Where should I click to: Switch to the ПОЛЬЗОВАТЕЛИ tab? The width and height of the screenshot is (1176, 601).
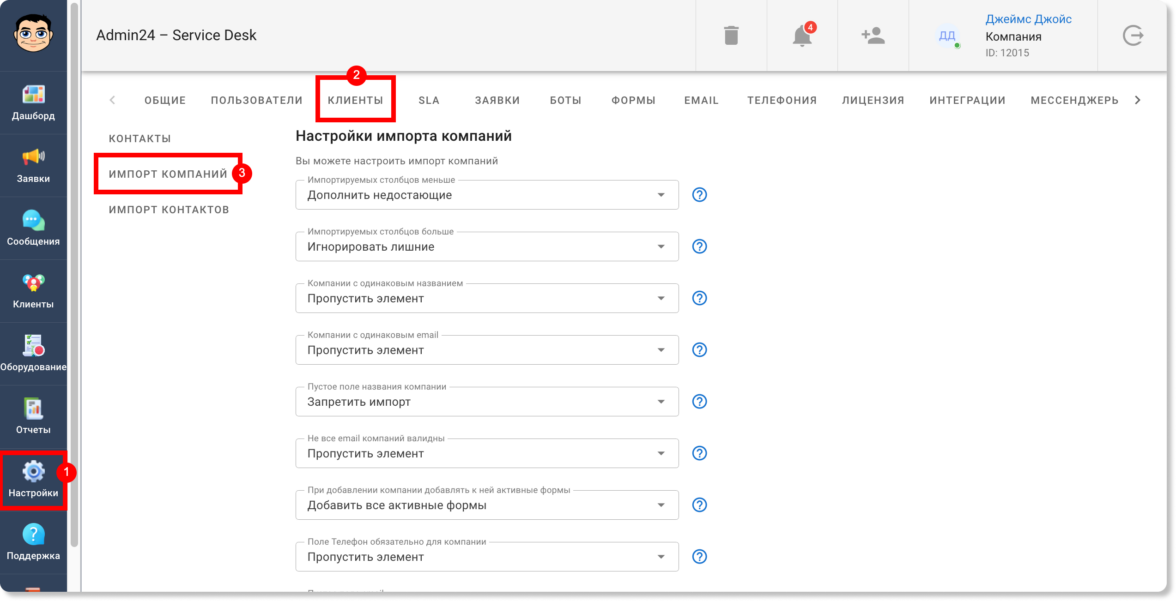pos(256,101)
